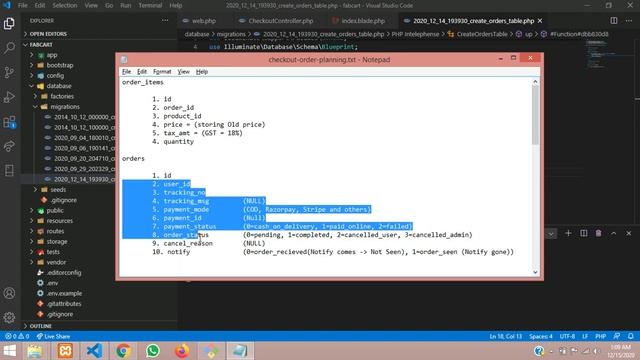This screenshot has height=360, width=640.
Task: Open Windows Start button
Action: [9, 351]
